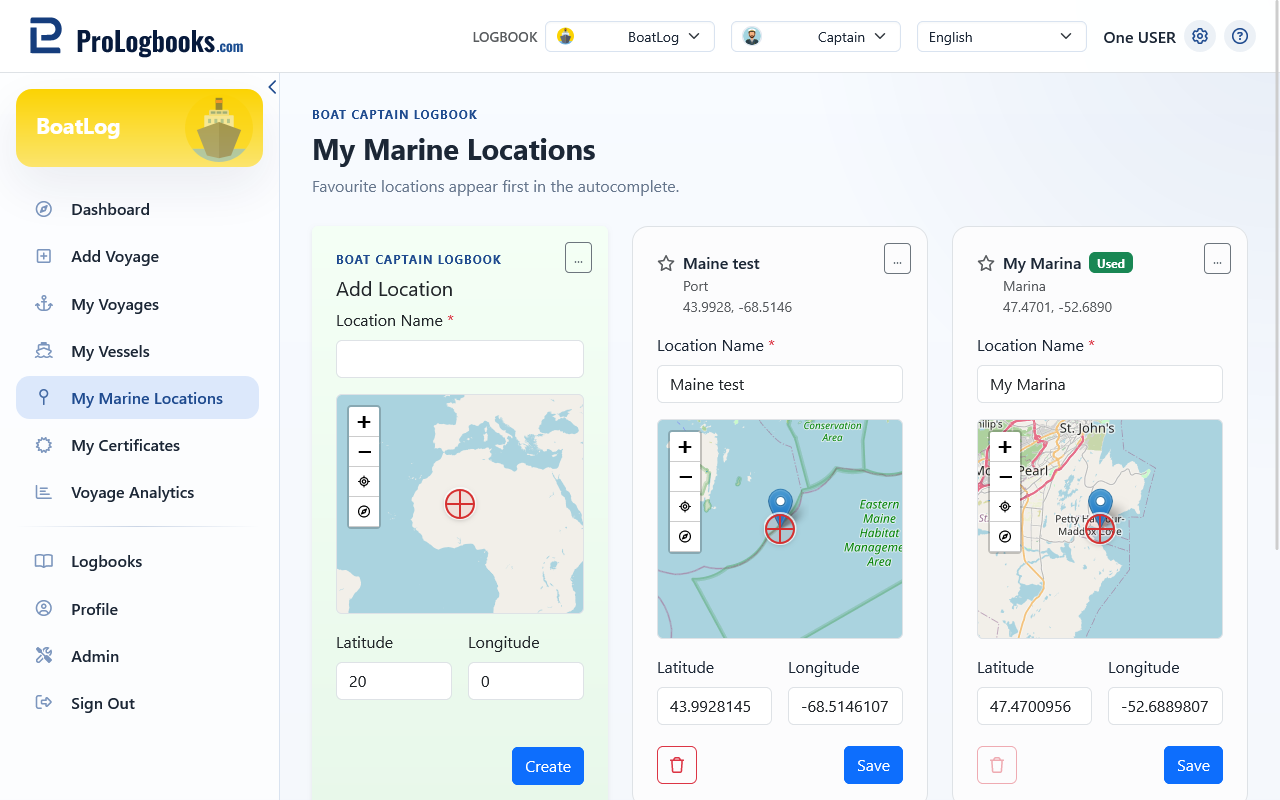The height and width of the screenshot is (800, 1280).
Task: Delete the Maine test location
Action: [x=677, y=765]
